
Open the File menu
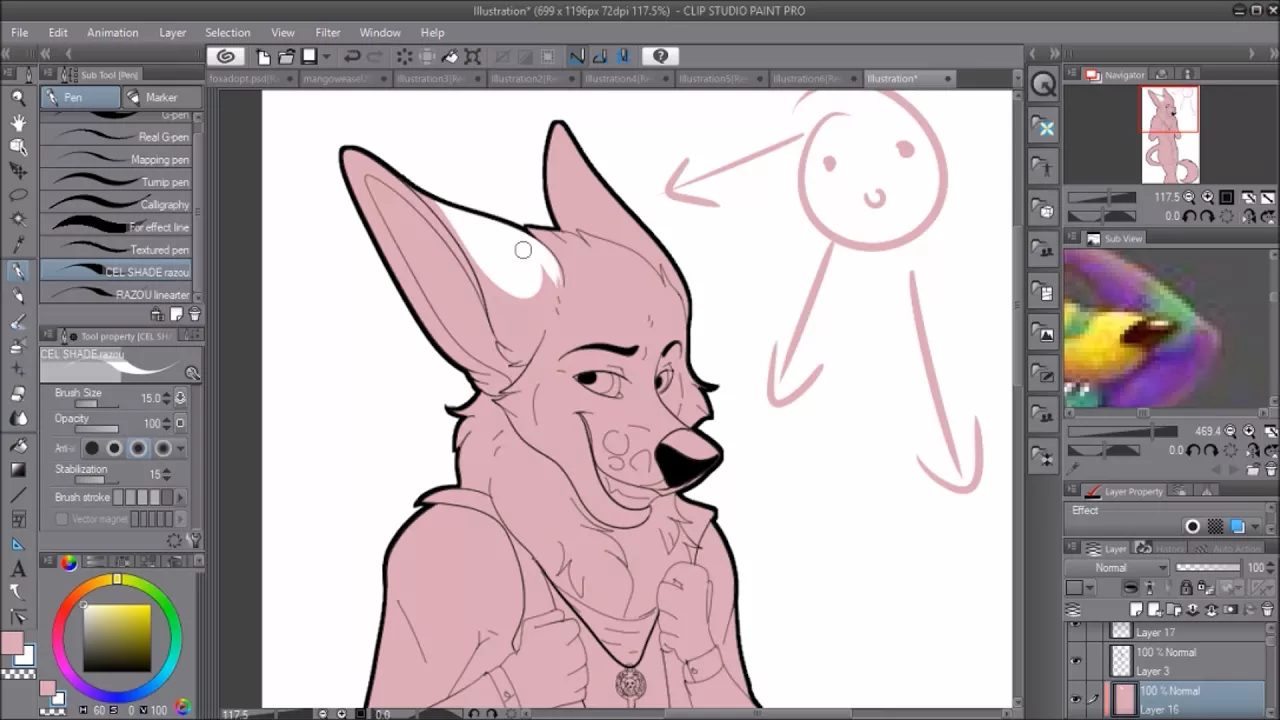pyautogui.click(x=19, y=33)
